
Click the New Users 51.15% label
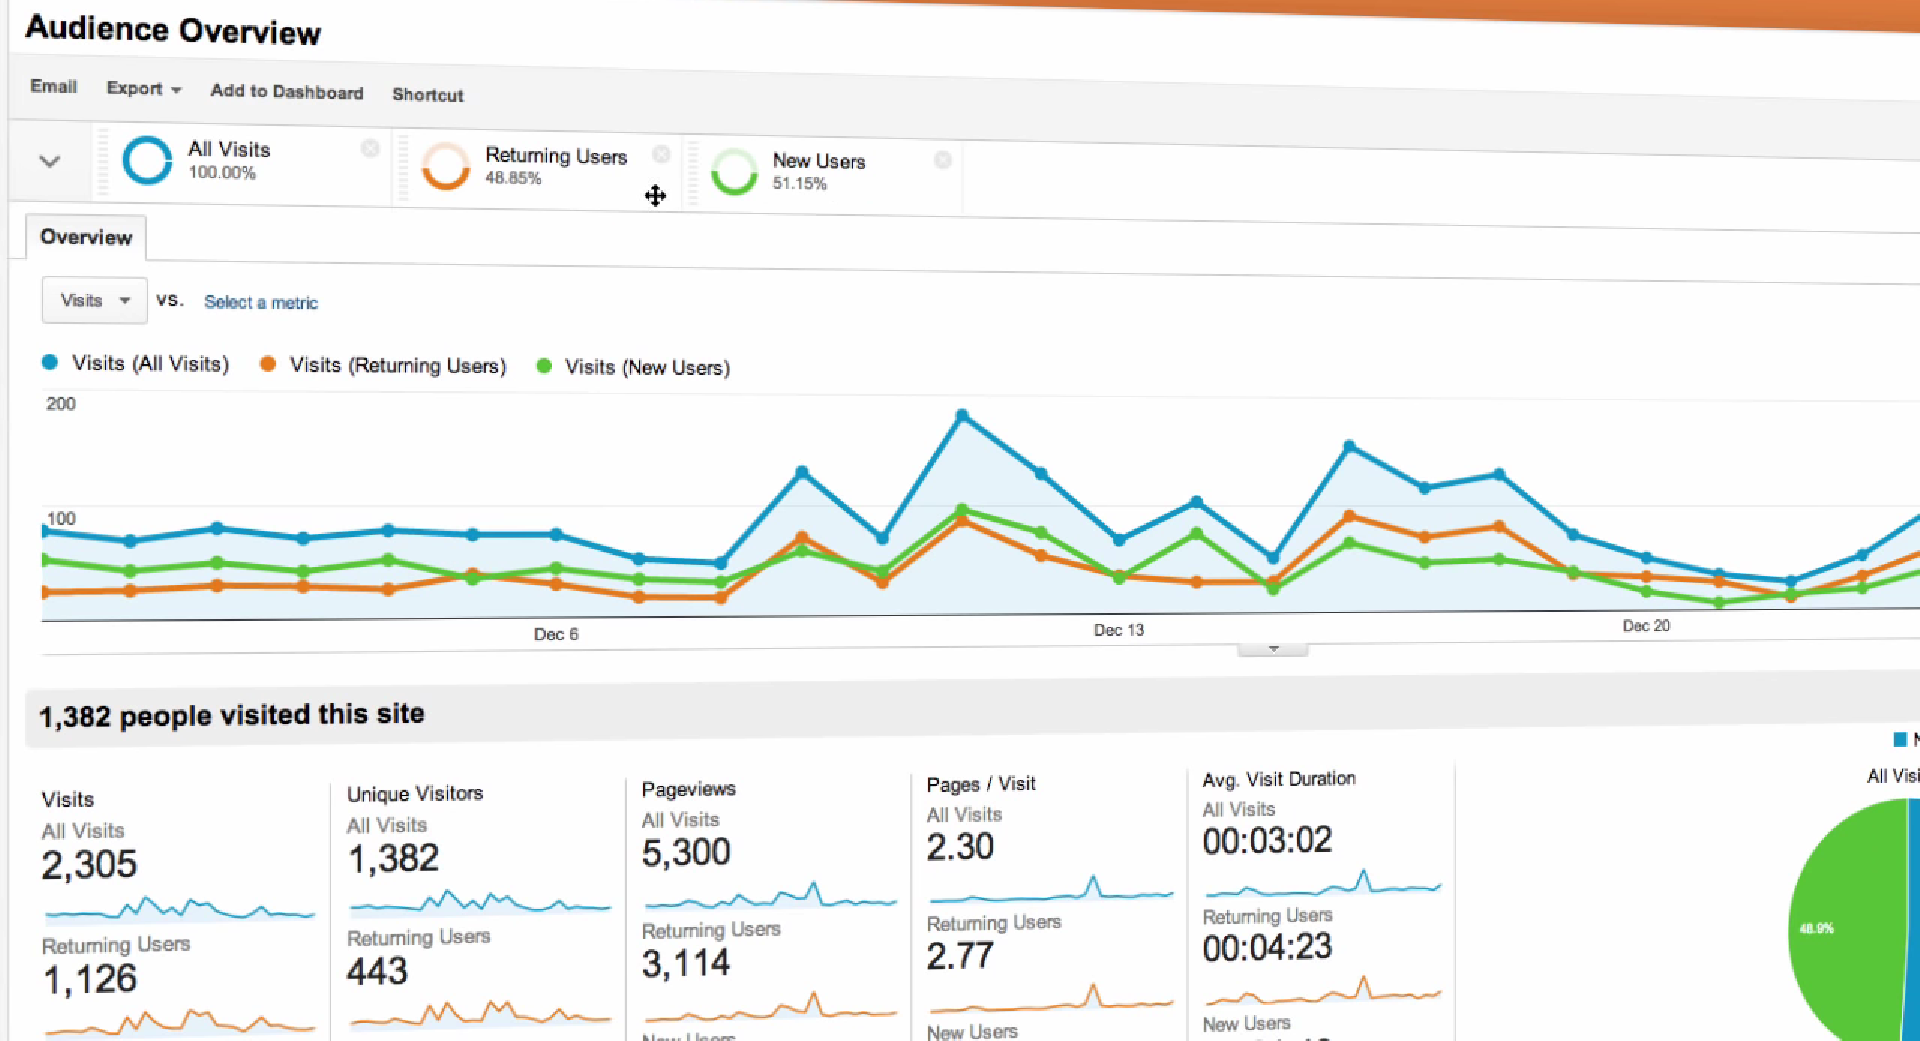(819, 171)
